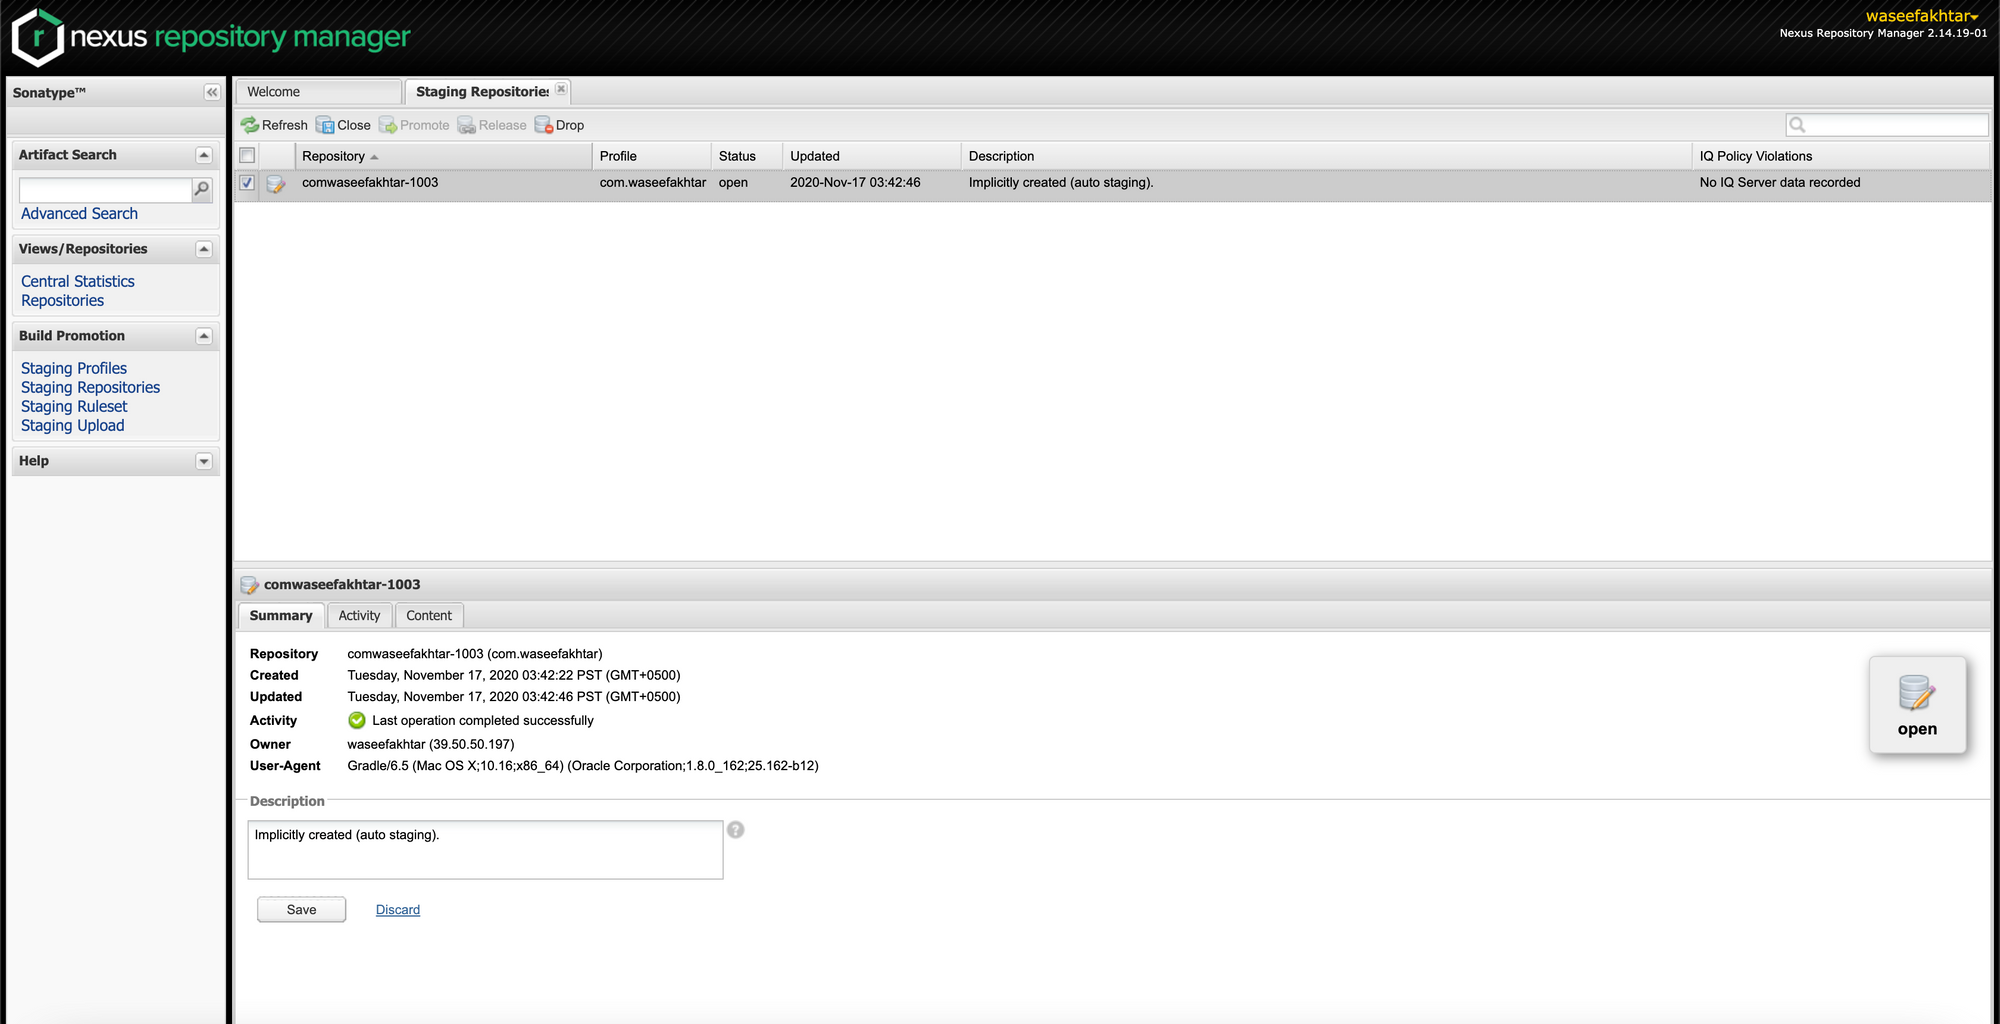Select the comwaseefakhtar-1003 repository name cell
The width and height of the screenshot is (2000, 1024).
point(370,183)
